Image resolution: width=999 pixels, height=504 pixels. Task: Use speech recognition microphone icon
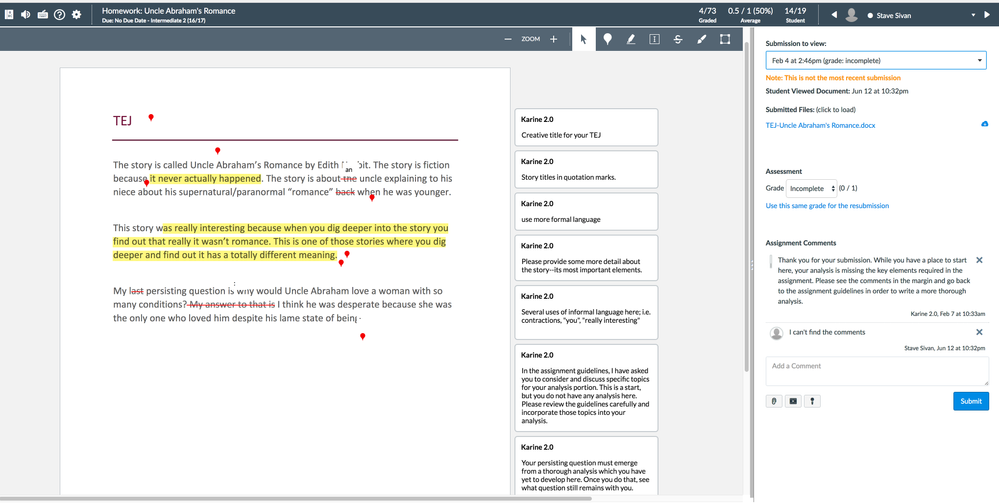[x=812, y=401]
